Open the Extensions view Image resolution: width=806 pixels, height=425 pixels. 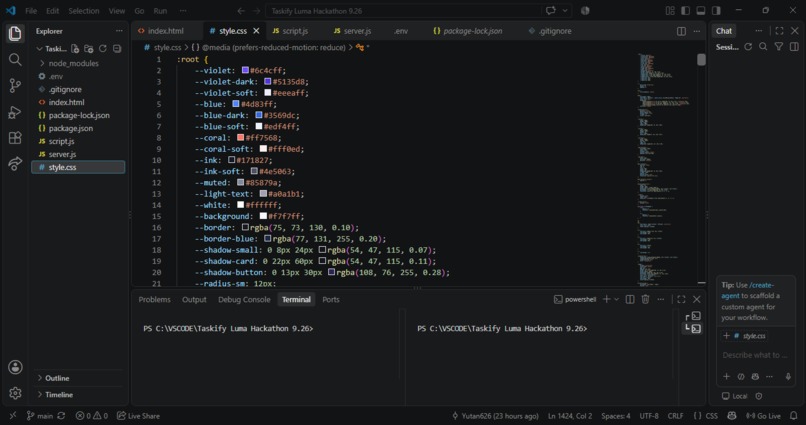pyautogui.click(x=15, y=138)
